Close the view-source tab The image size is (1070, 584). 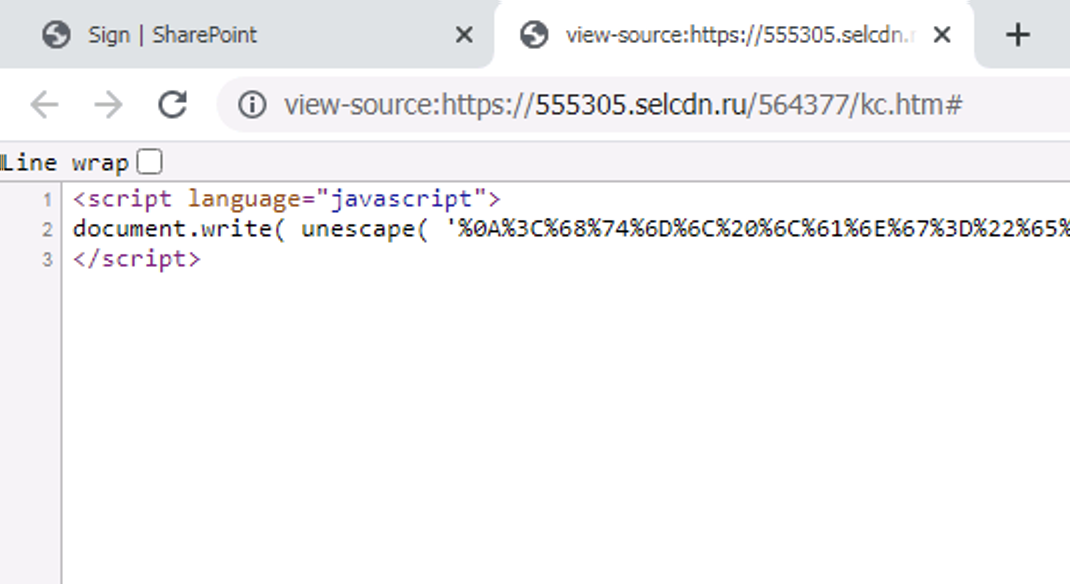[x=942, y=34]
